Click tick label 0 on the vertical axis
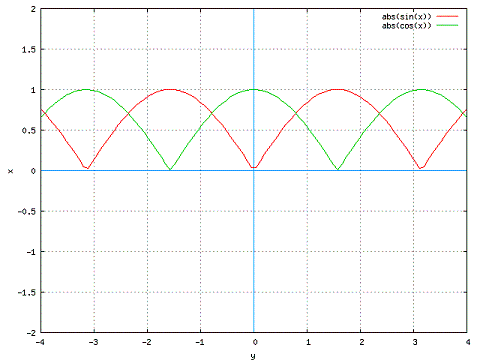Viewport: 480px width, 360px height. 33,171
